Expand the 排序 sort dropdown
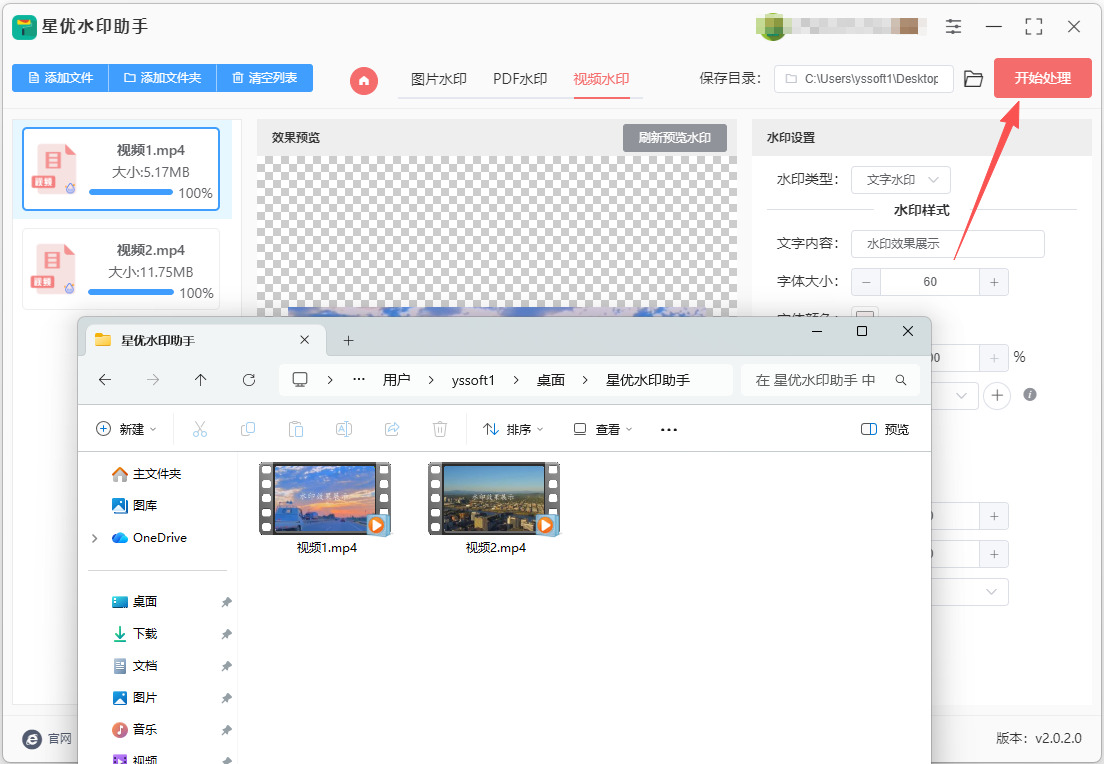Image resolution: width=1104 pixels, height=764 pixels. coord(513,430)
